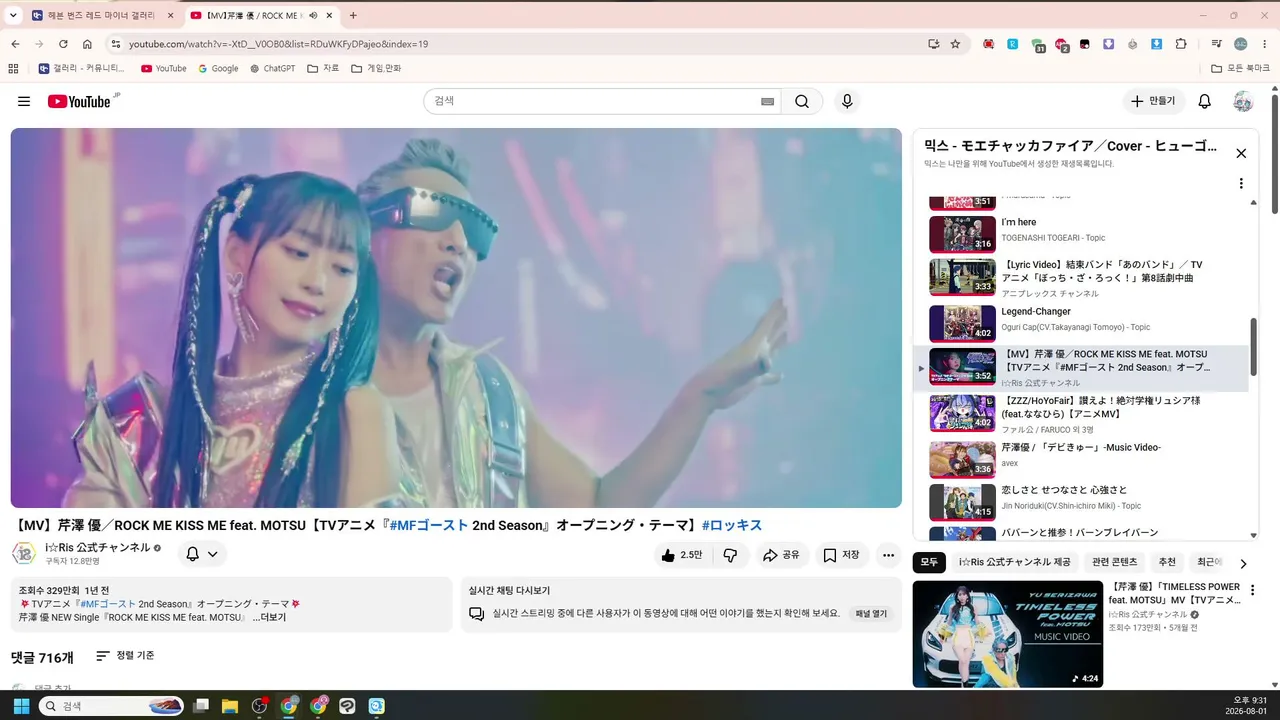Click the 공유 share button

click(781, 555)
